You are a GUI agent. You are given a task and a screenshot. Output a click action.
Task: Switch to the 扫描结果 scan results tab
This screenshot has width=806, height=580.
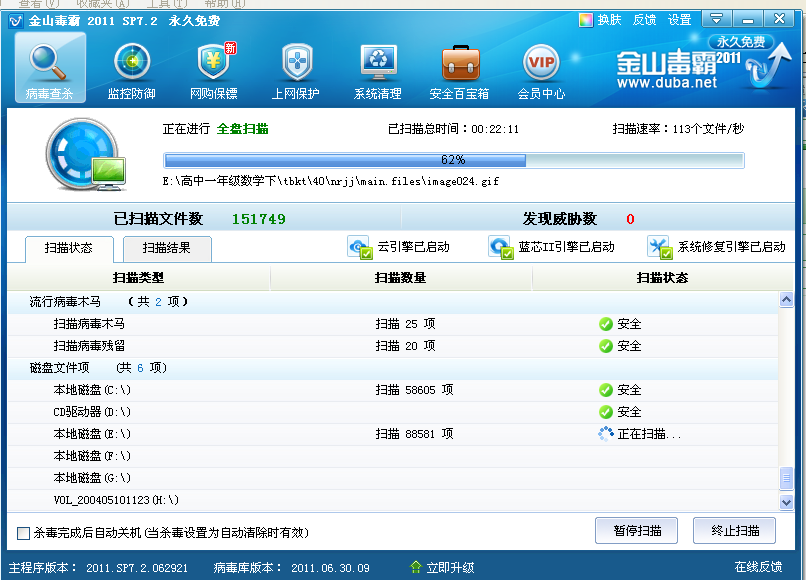click(164, 248)
